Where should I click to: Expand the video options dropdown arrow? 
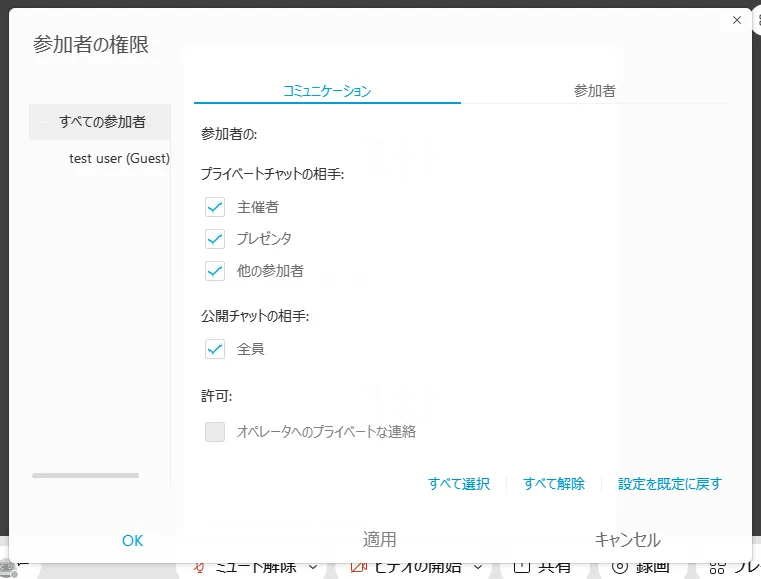(477, 567)
